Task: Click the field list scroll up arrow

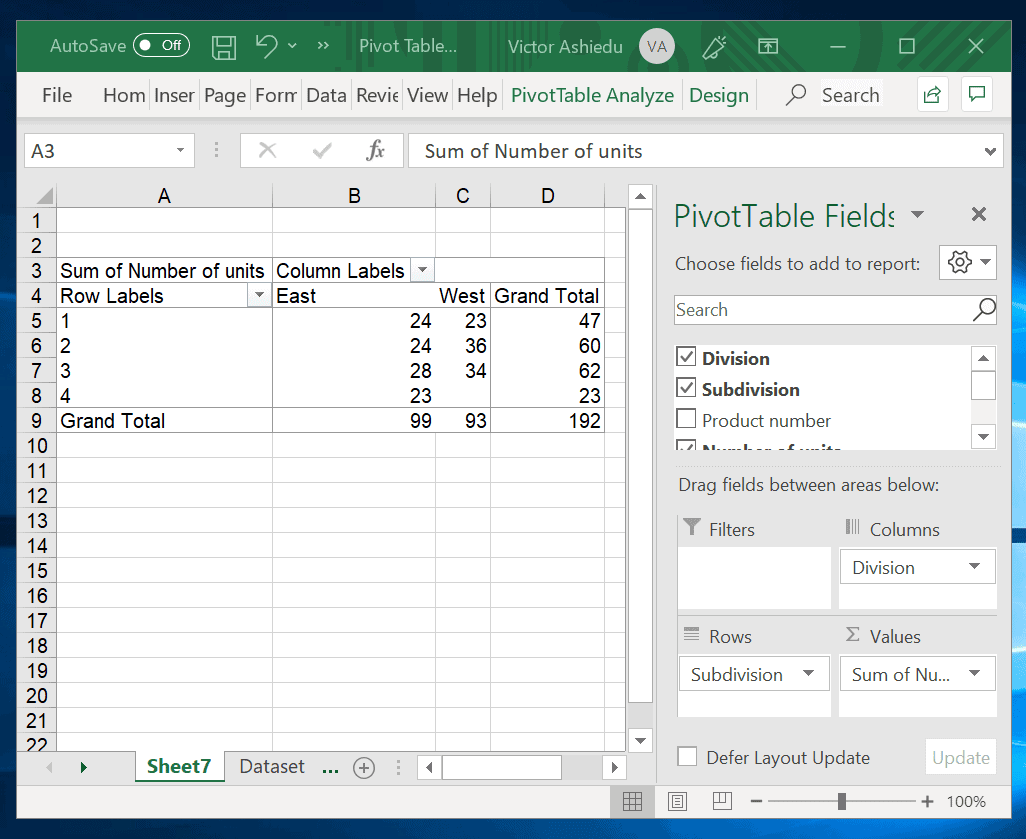Action: click(x=983, y=358)
